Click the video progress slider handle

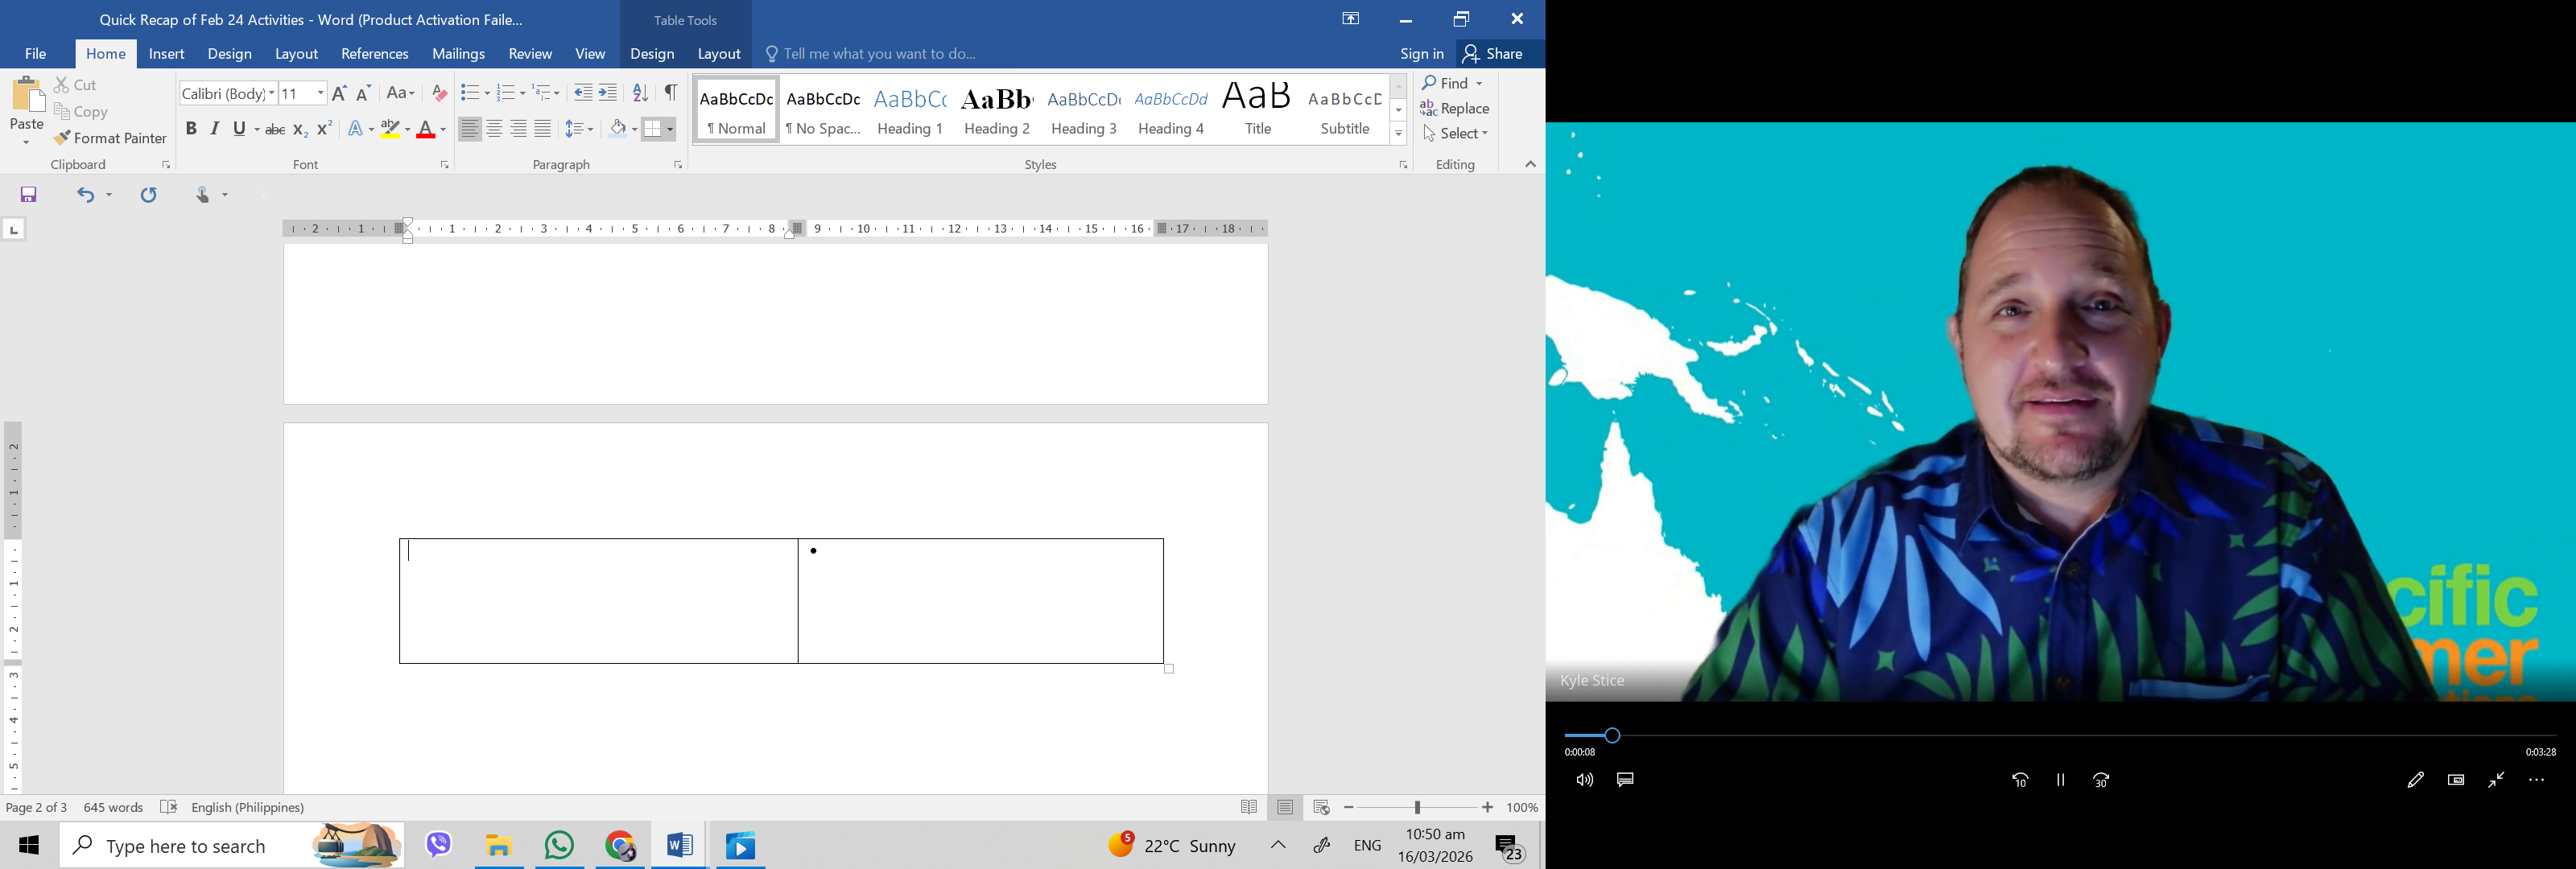[1612, 736]
